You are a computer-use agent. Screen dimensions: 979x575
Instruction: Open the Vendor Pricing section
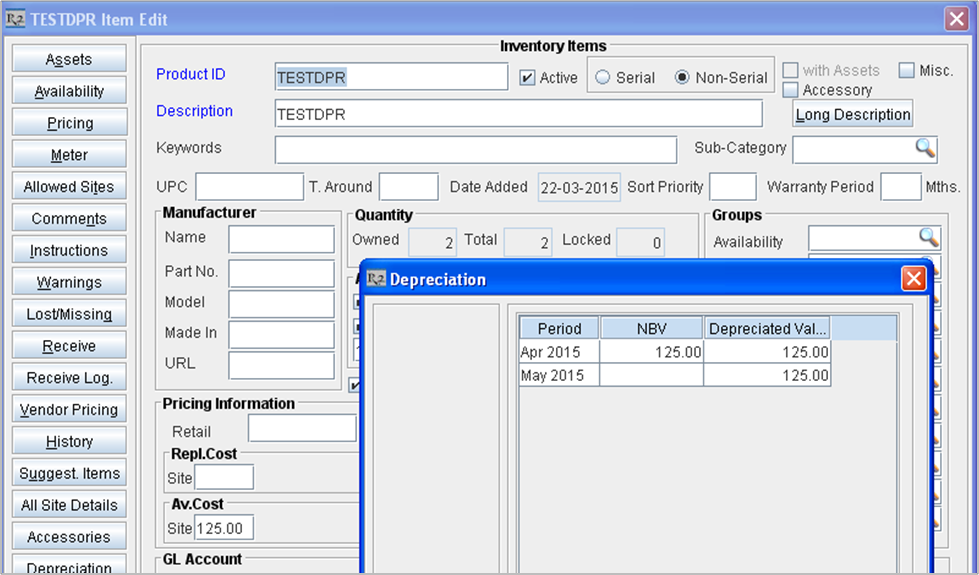(x=69, y=410)
